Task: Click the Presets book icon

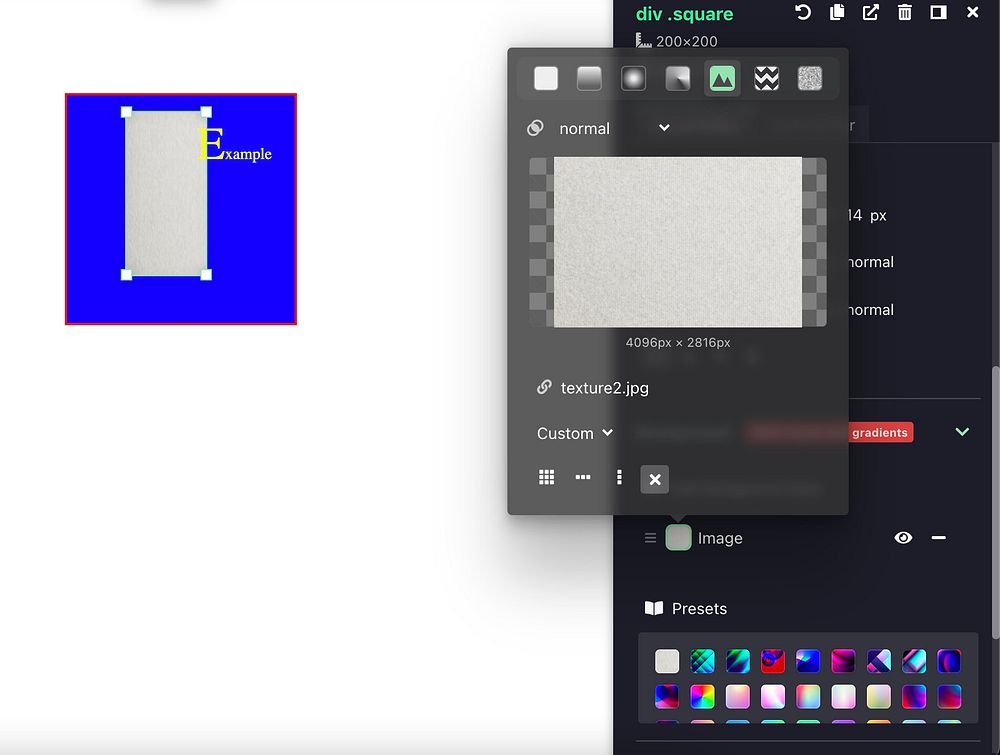Action: coord(654,608)
